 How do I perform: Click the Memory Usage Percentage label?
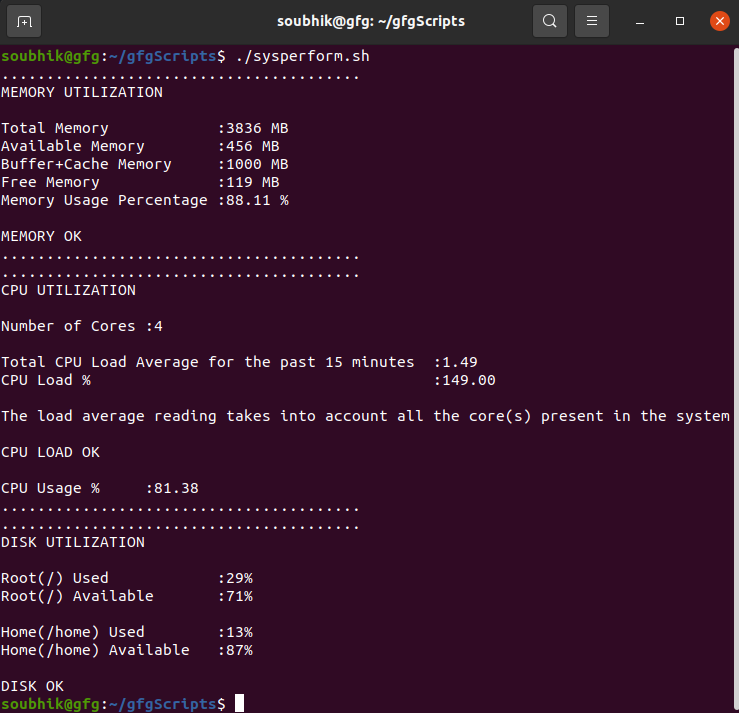click(104, 200)
